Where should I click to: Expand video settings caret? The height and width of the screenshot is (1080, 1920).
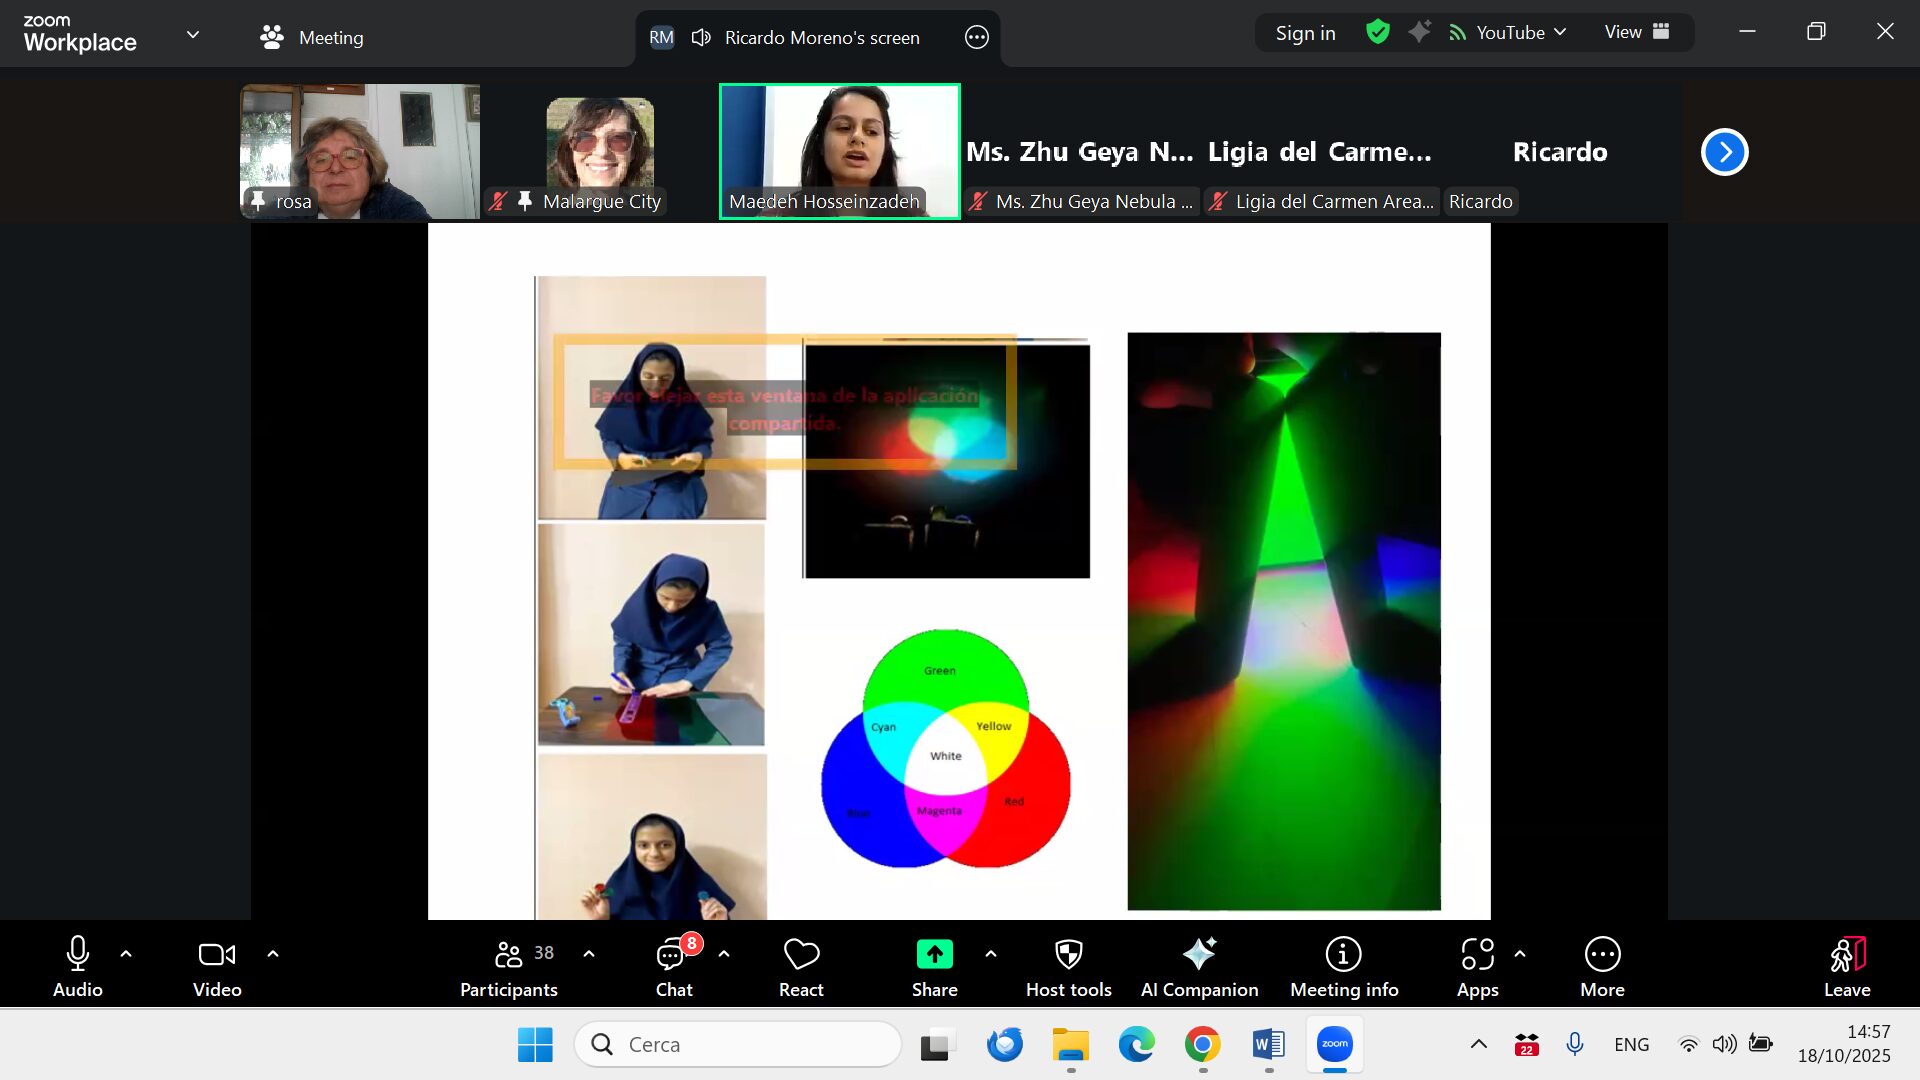pos(273,954)
